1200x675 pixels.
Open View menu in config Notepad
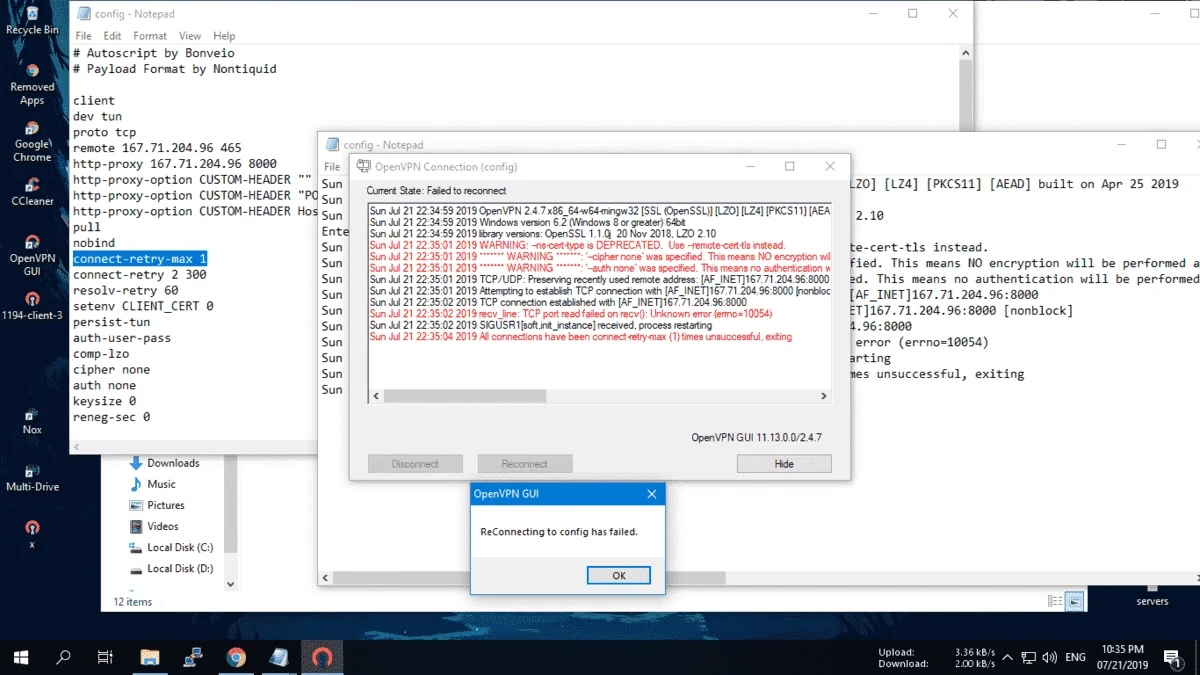click(190, 36)
